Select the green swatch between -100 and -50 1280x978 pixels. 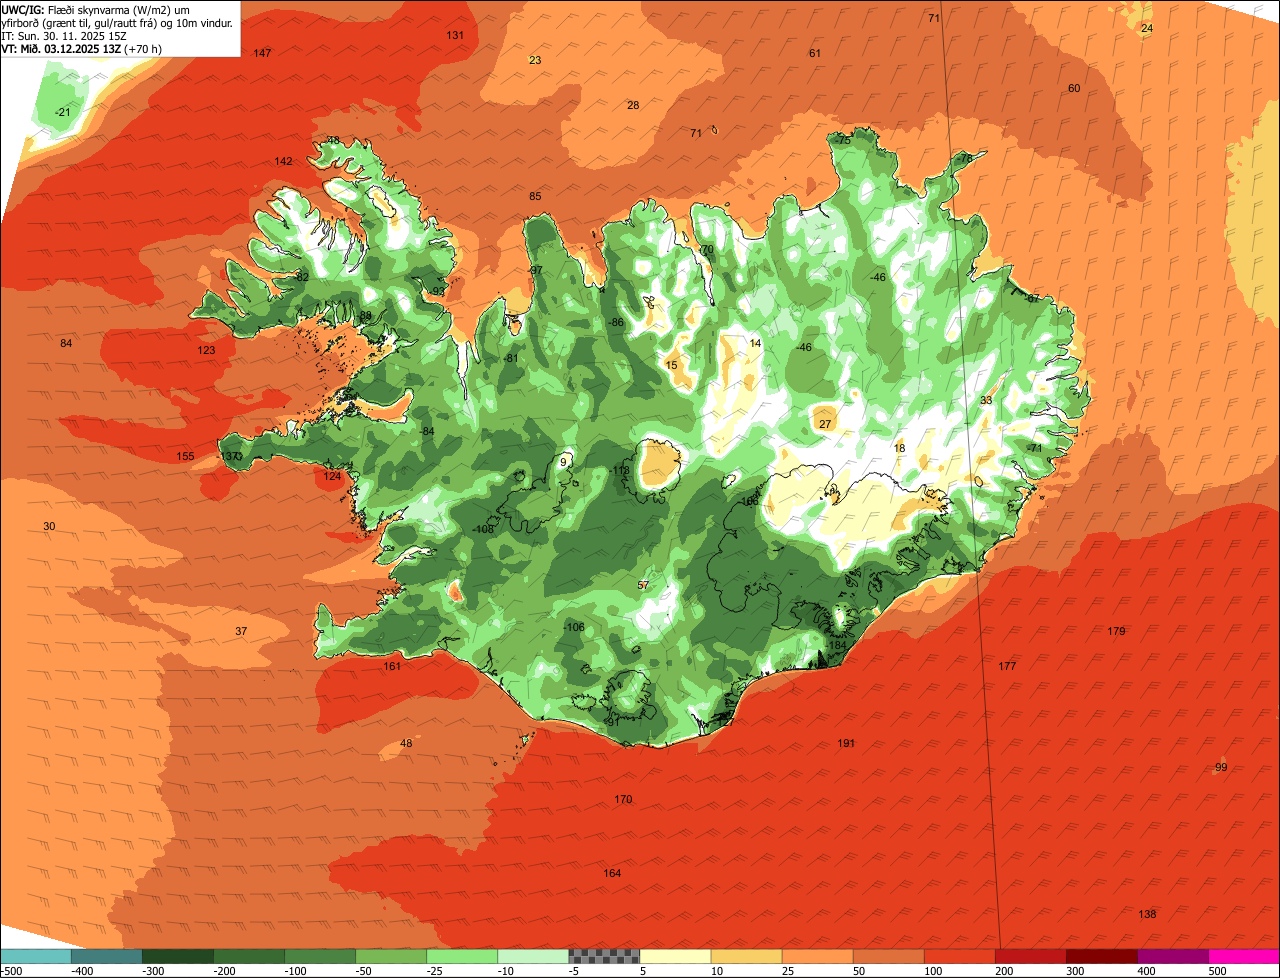319,956
